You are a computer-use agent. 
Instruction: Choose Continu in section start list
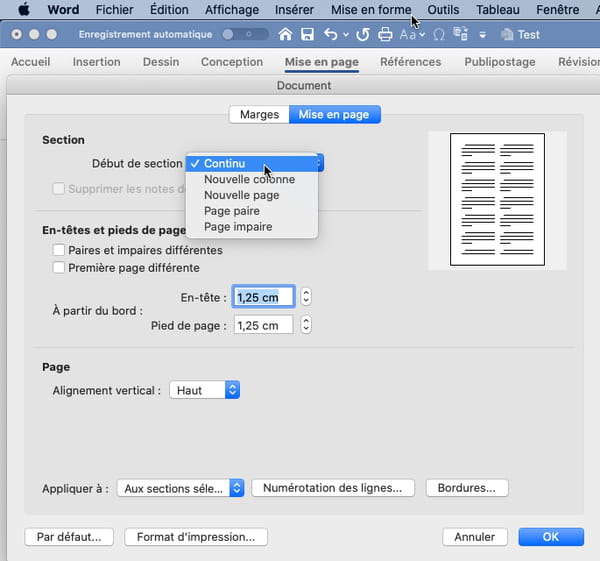click(252, 163)
